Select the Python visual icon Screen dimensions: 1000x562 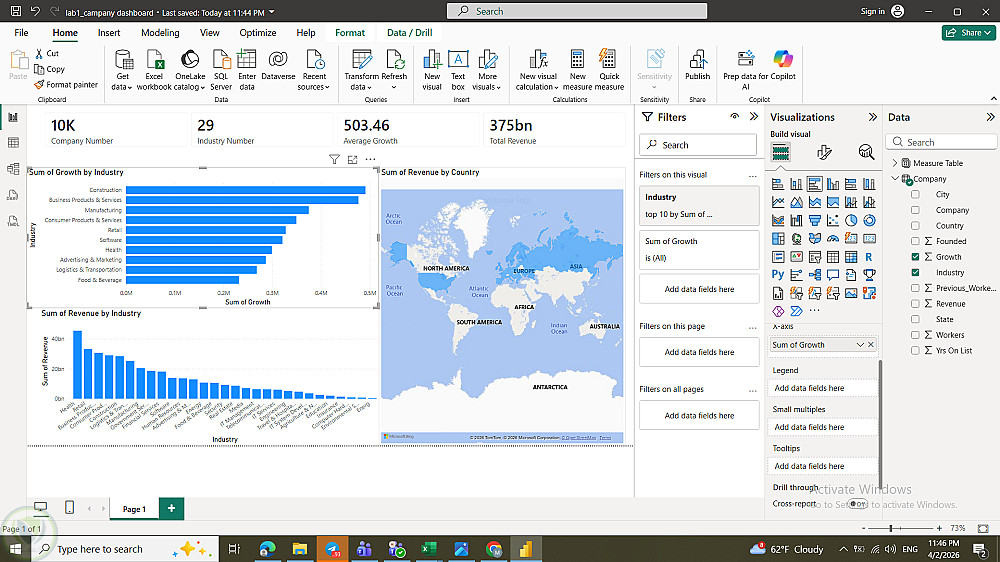(x=778, y=274)
